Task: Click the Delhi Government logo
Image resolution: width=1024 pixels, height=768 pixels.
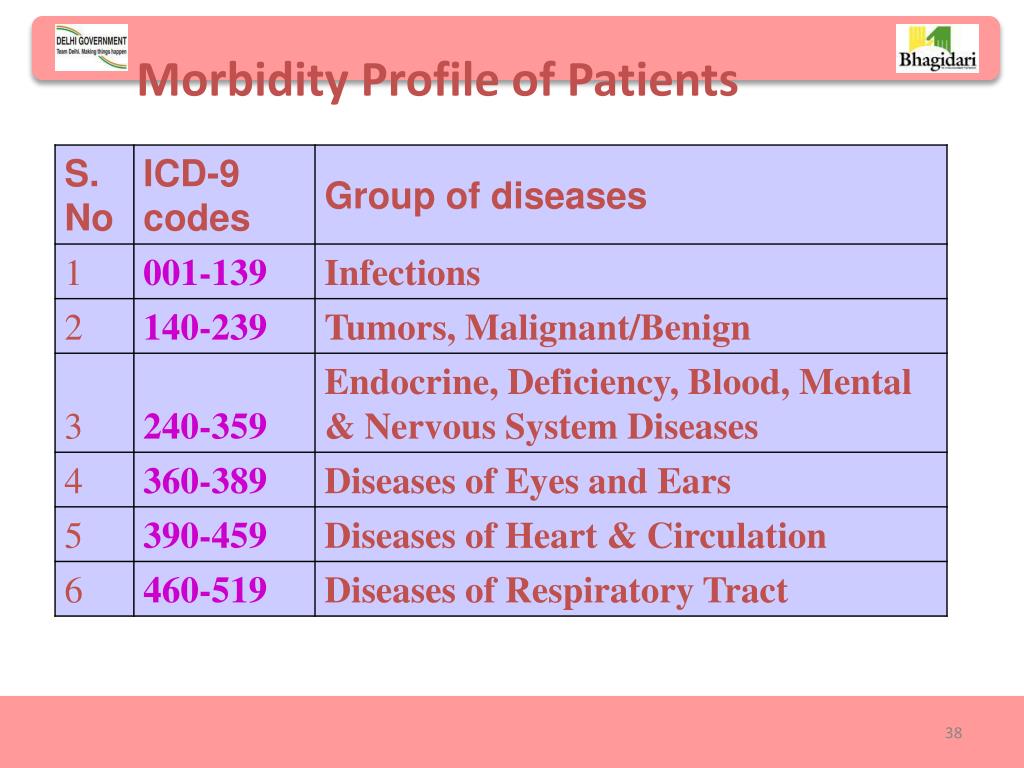Action: click(x=91, y=47)
